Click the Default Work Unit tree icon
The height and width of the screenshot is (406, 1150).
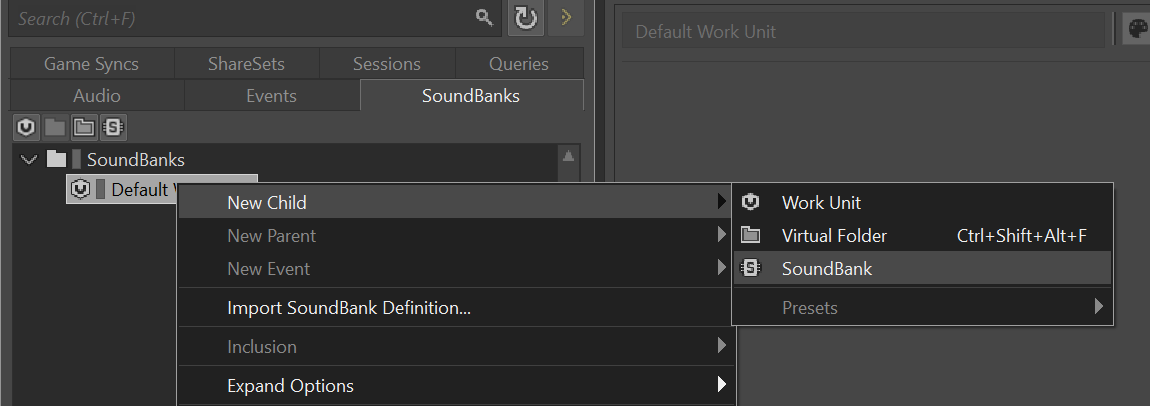coord(81,189)
